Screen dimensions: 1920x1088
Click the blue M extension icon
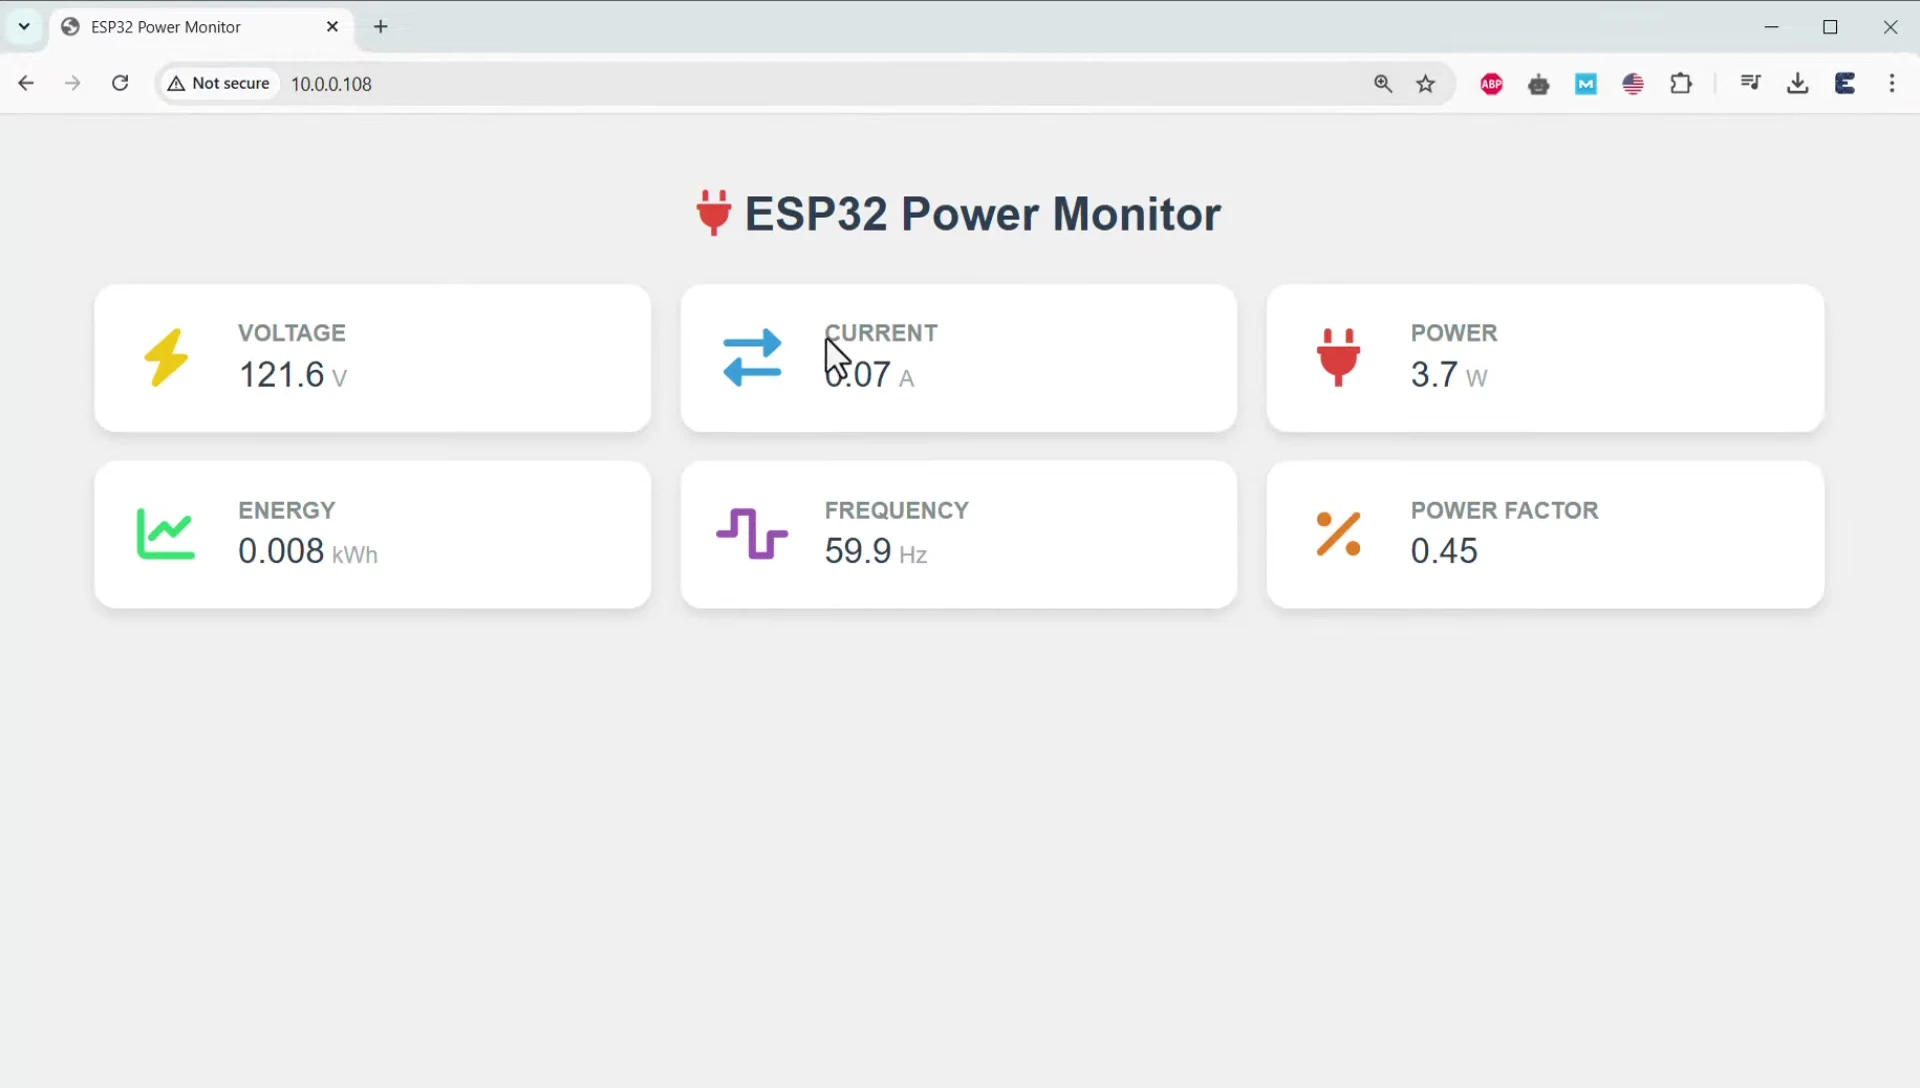(x=1586, y=84)
